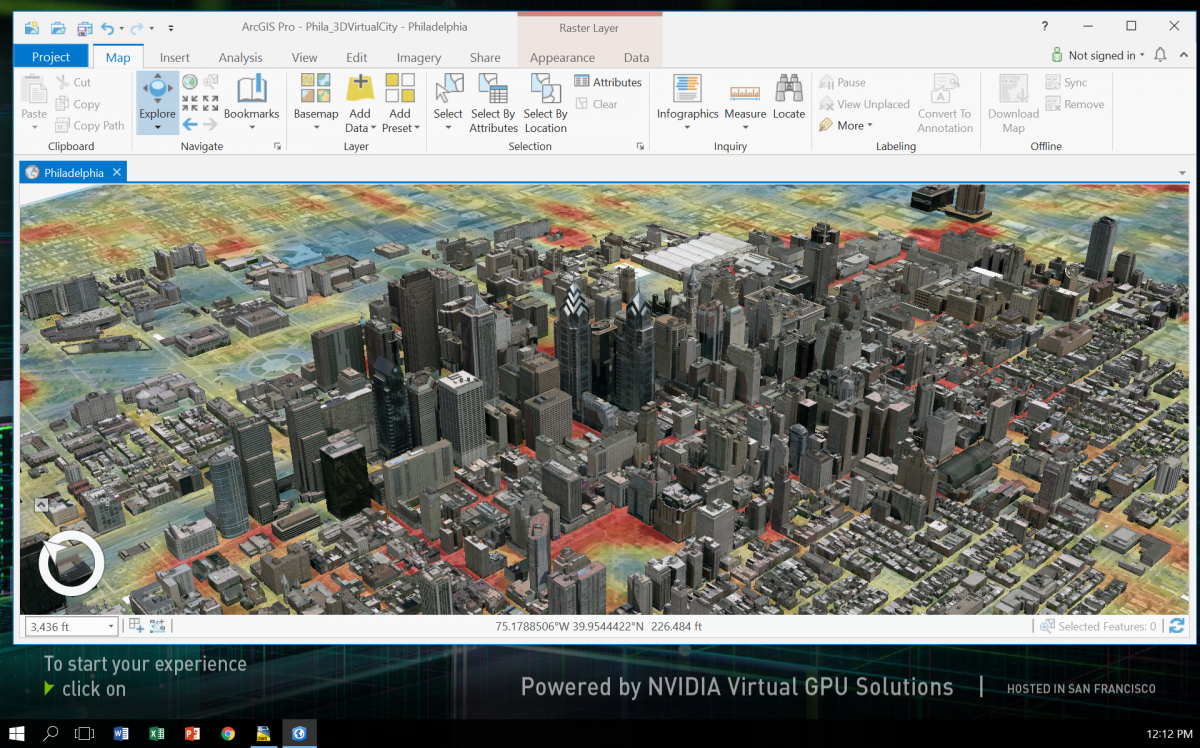Click the coordinates readout in status bar
The image size is (1200, 748).
[x=599, y=626]
